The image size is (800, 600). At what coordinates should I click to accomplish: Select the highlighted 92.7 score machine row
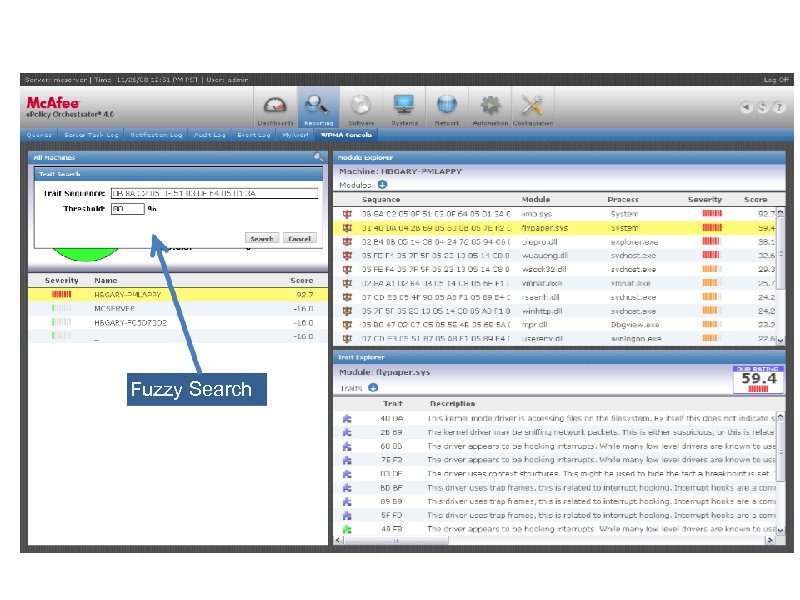click(x=178, y=294)
